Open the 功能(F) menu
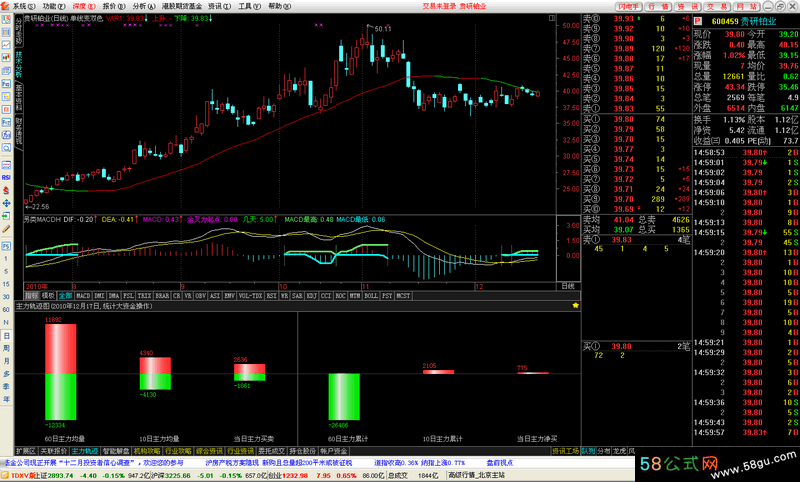Screen dimensions: 800x482 pos(54,6)
